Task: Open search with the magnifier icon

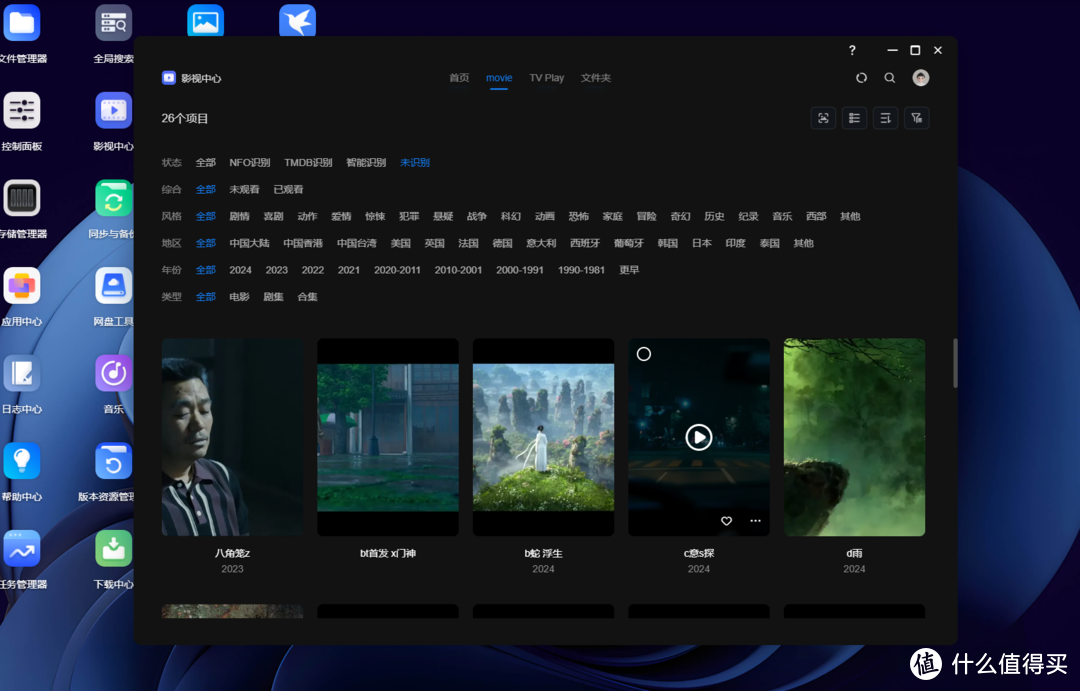Action: coord(890,78)
